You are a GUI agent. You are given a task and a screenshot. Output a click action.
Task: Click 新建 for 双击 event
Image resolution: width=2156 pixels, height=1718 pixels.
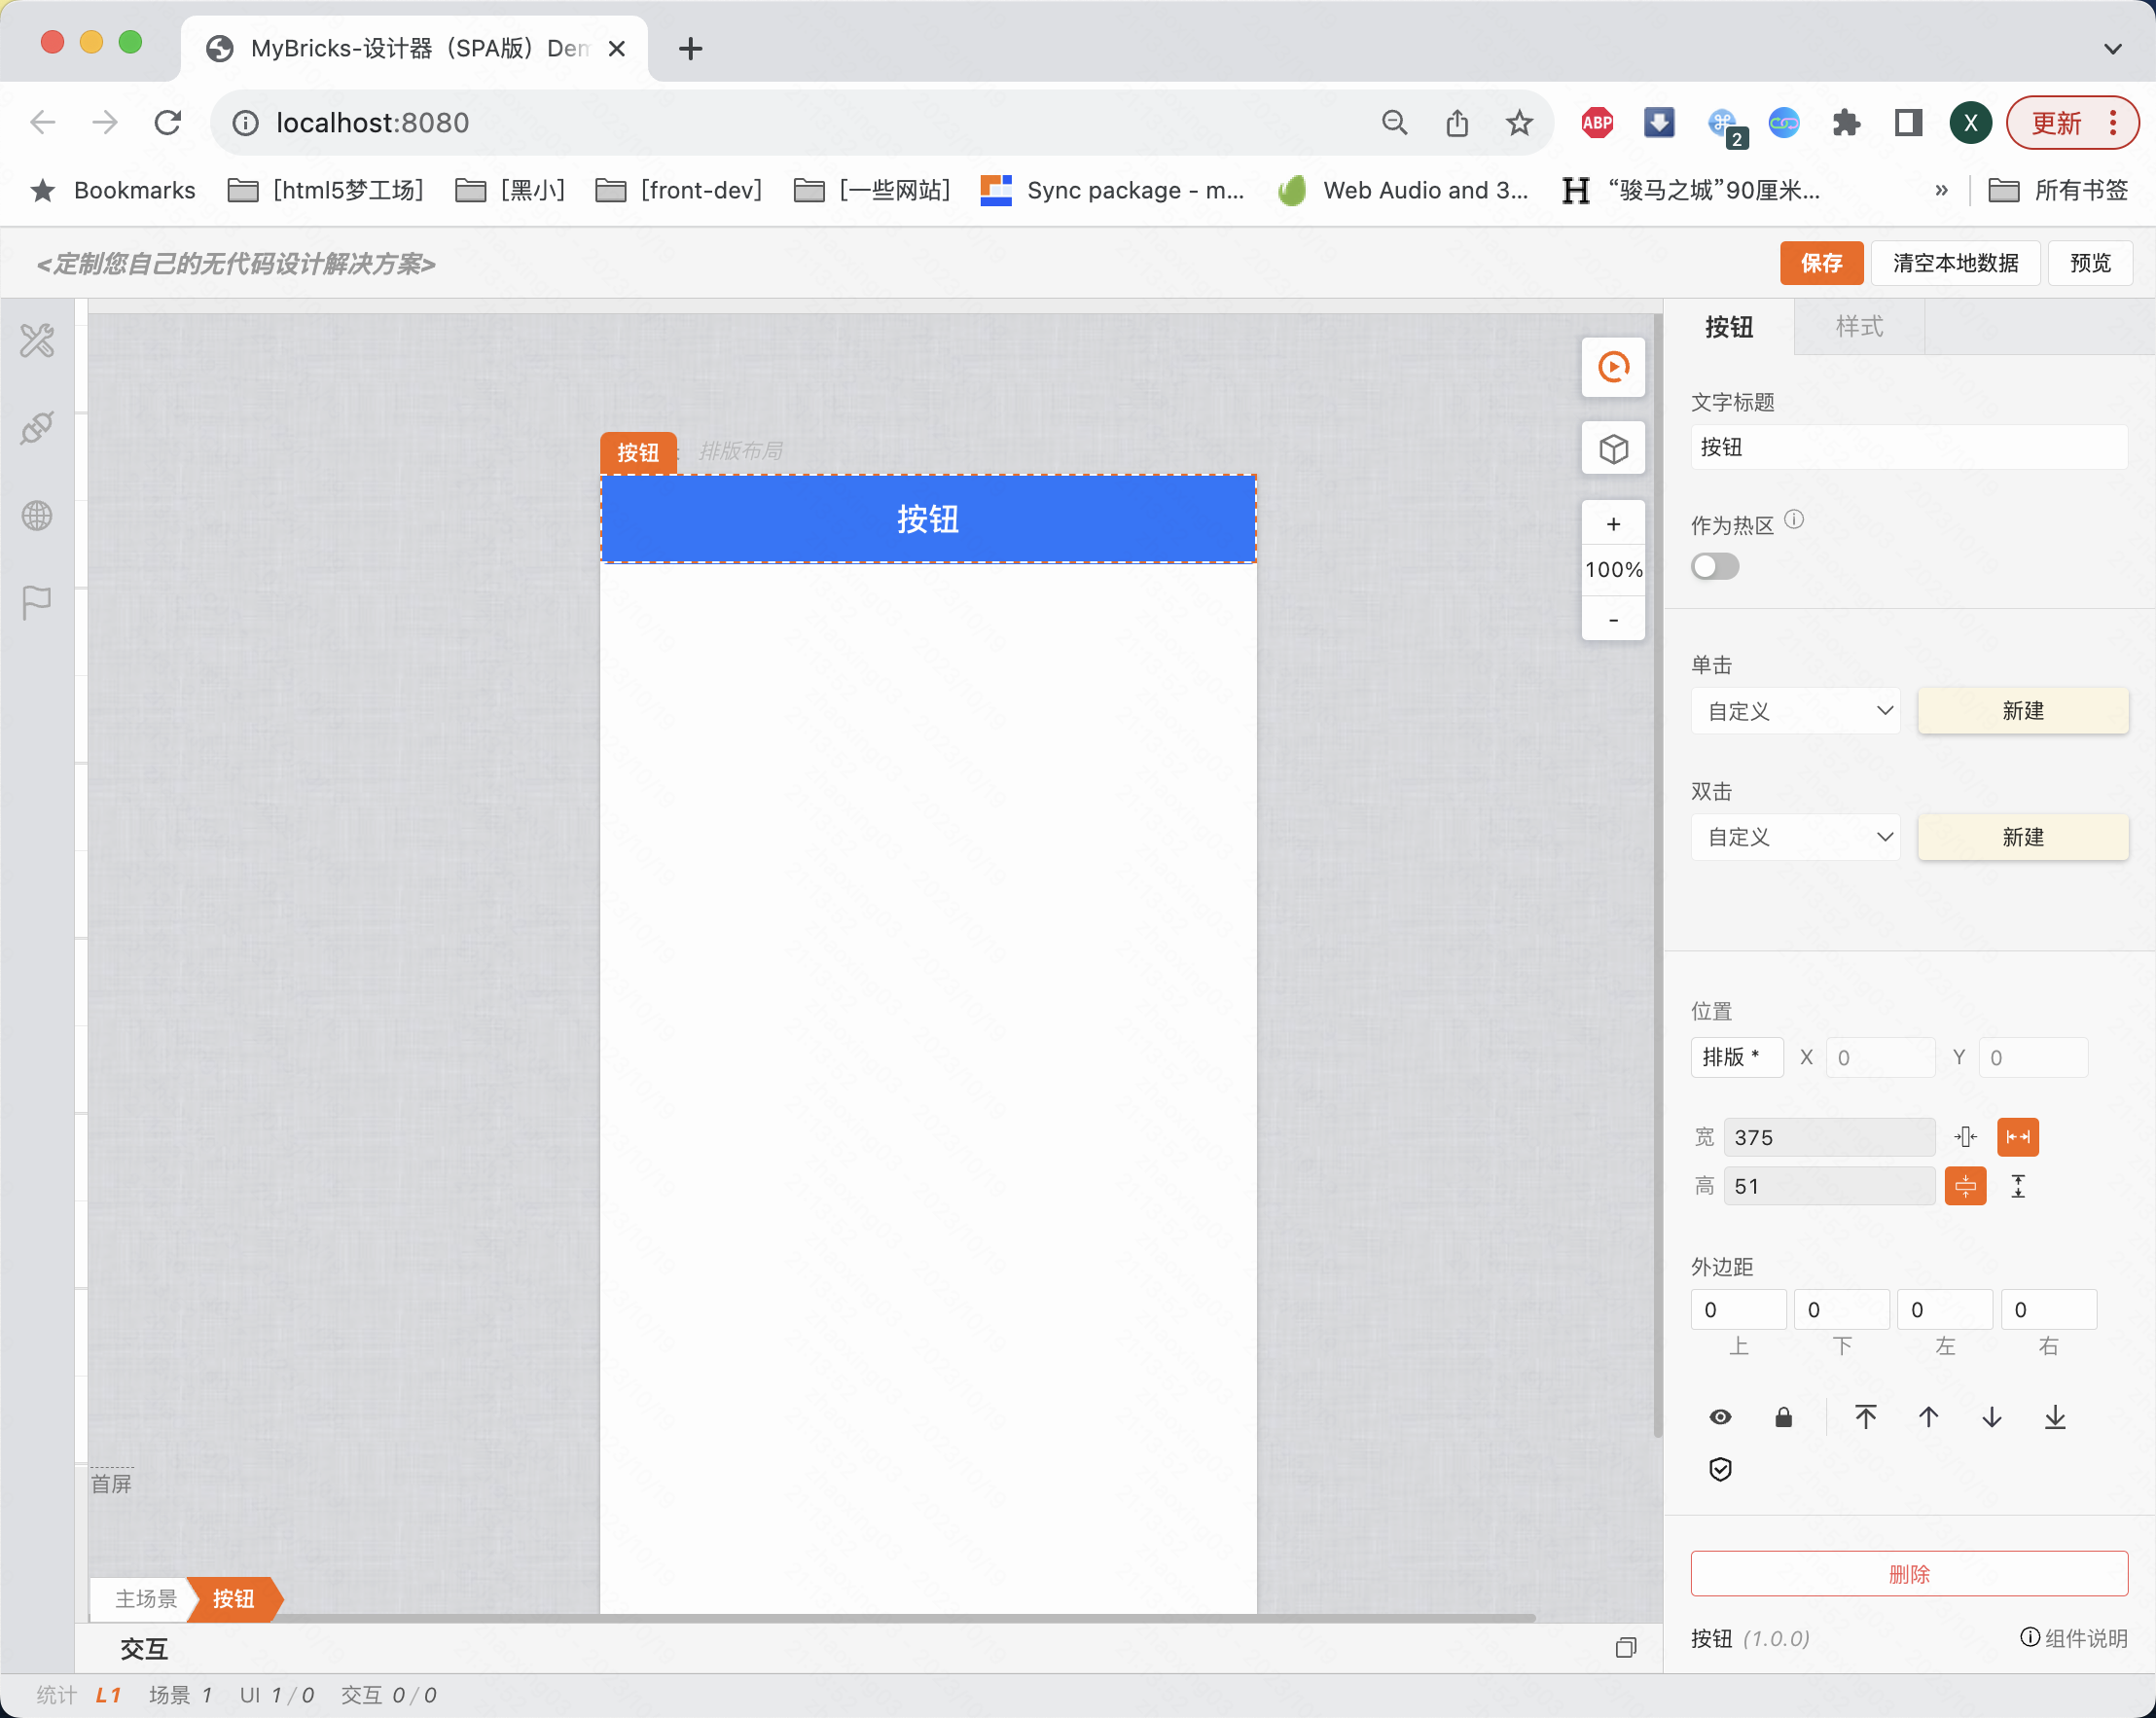coord(2023,837)
